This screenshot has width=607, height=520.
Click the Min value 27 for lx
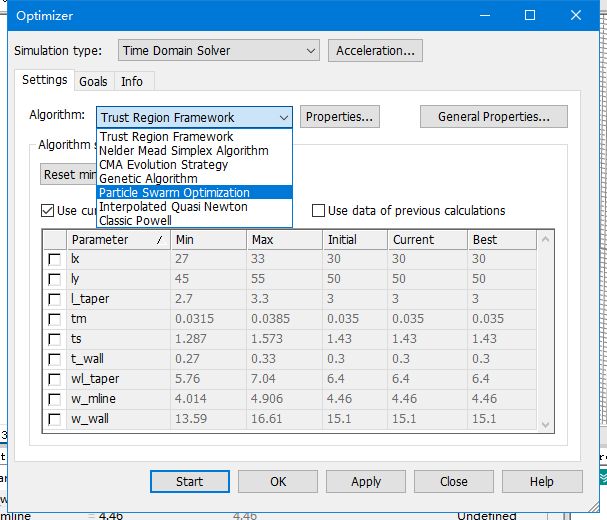208,259
